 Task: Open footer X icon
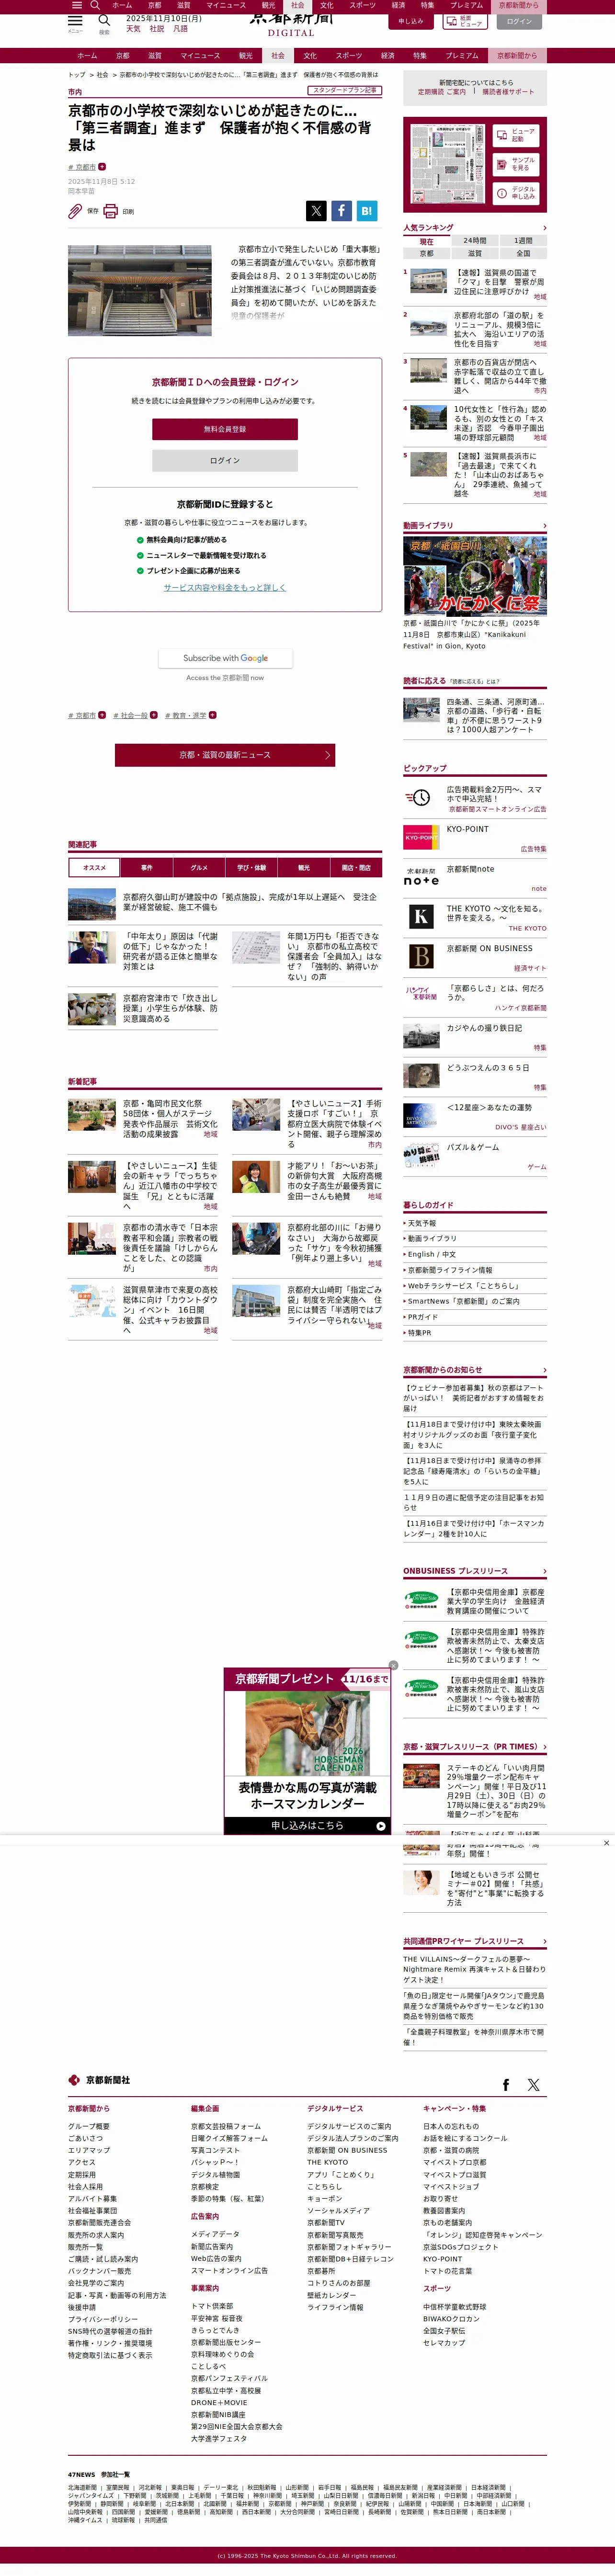tap(533, 2084)
